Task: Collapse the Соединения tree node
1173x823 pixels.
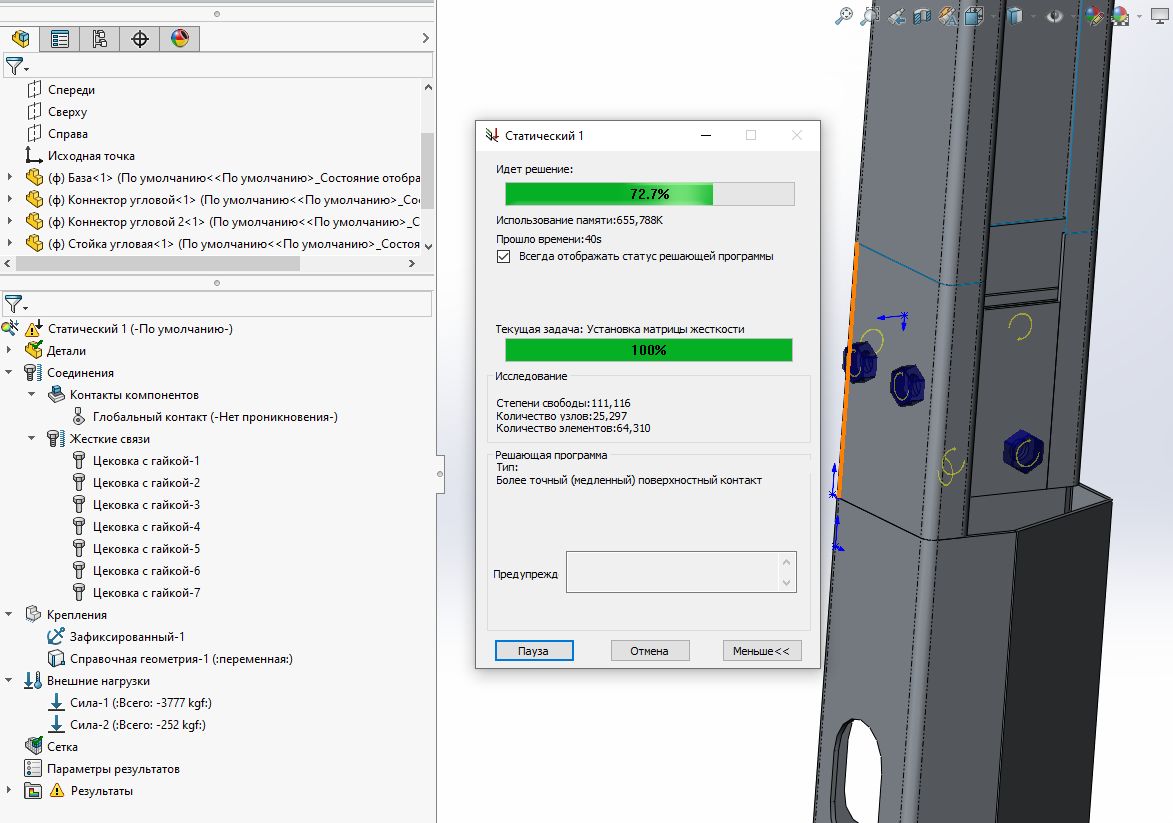Action: coord(9,373)
